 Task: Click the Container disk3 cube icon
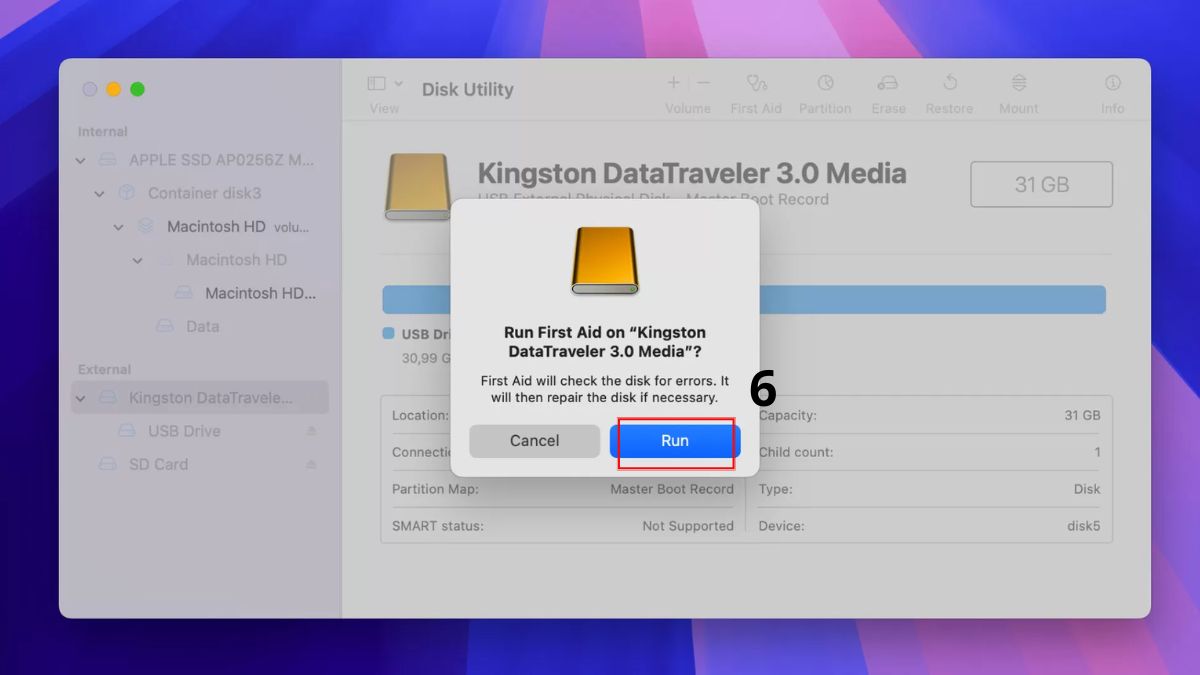pos(126,193)
